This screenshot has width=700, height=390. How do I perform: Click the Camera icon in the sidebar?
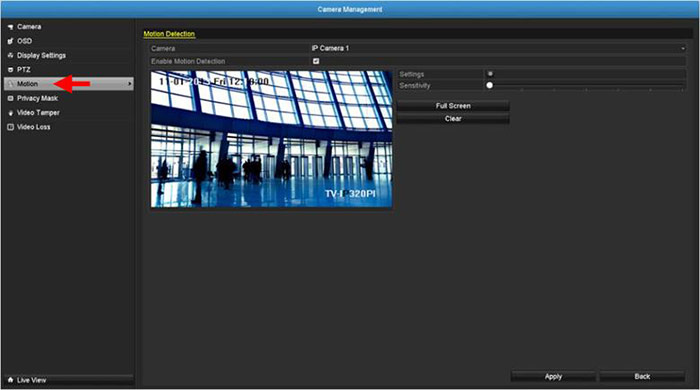[x=10, y=27]
